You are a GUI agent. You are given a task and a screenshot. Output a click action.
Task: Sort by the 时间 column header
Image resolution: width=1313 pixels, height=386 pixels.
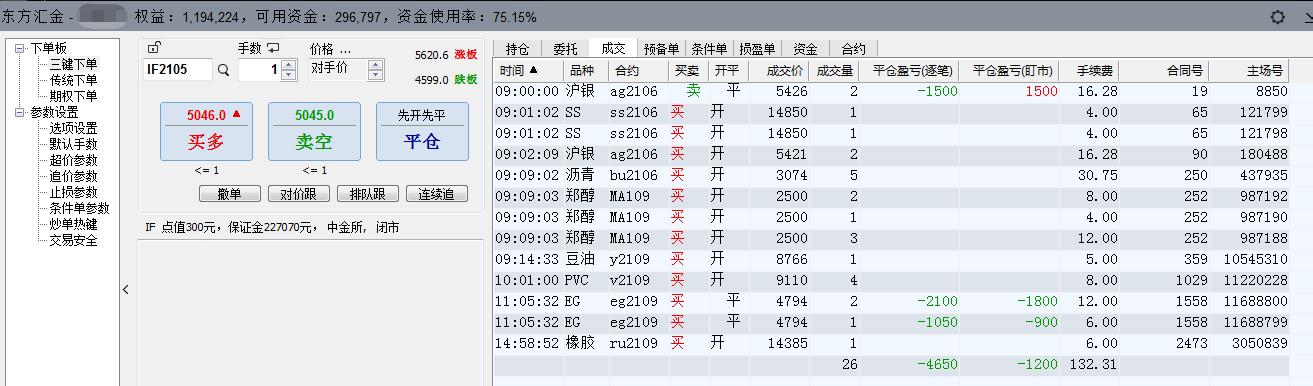528,70
